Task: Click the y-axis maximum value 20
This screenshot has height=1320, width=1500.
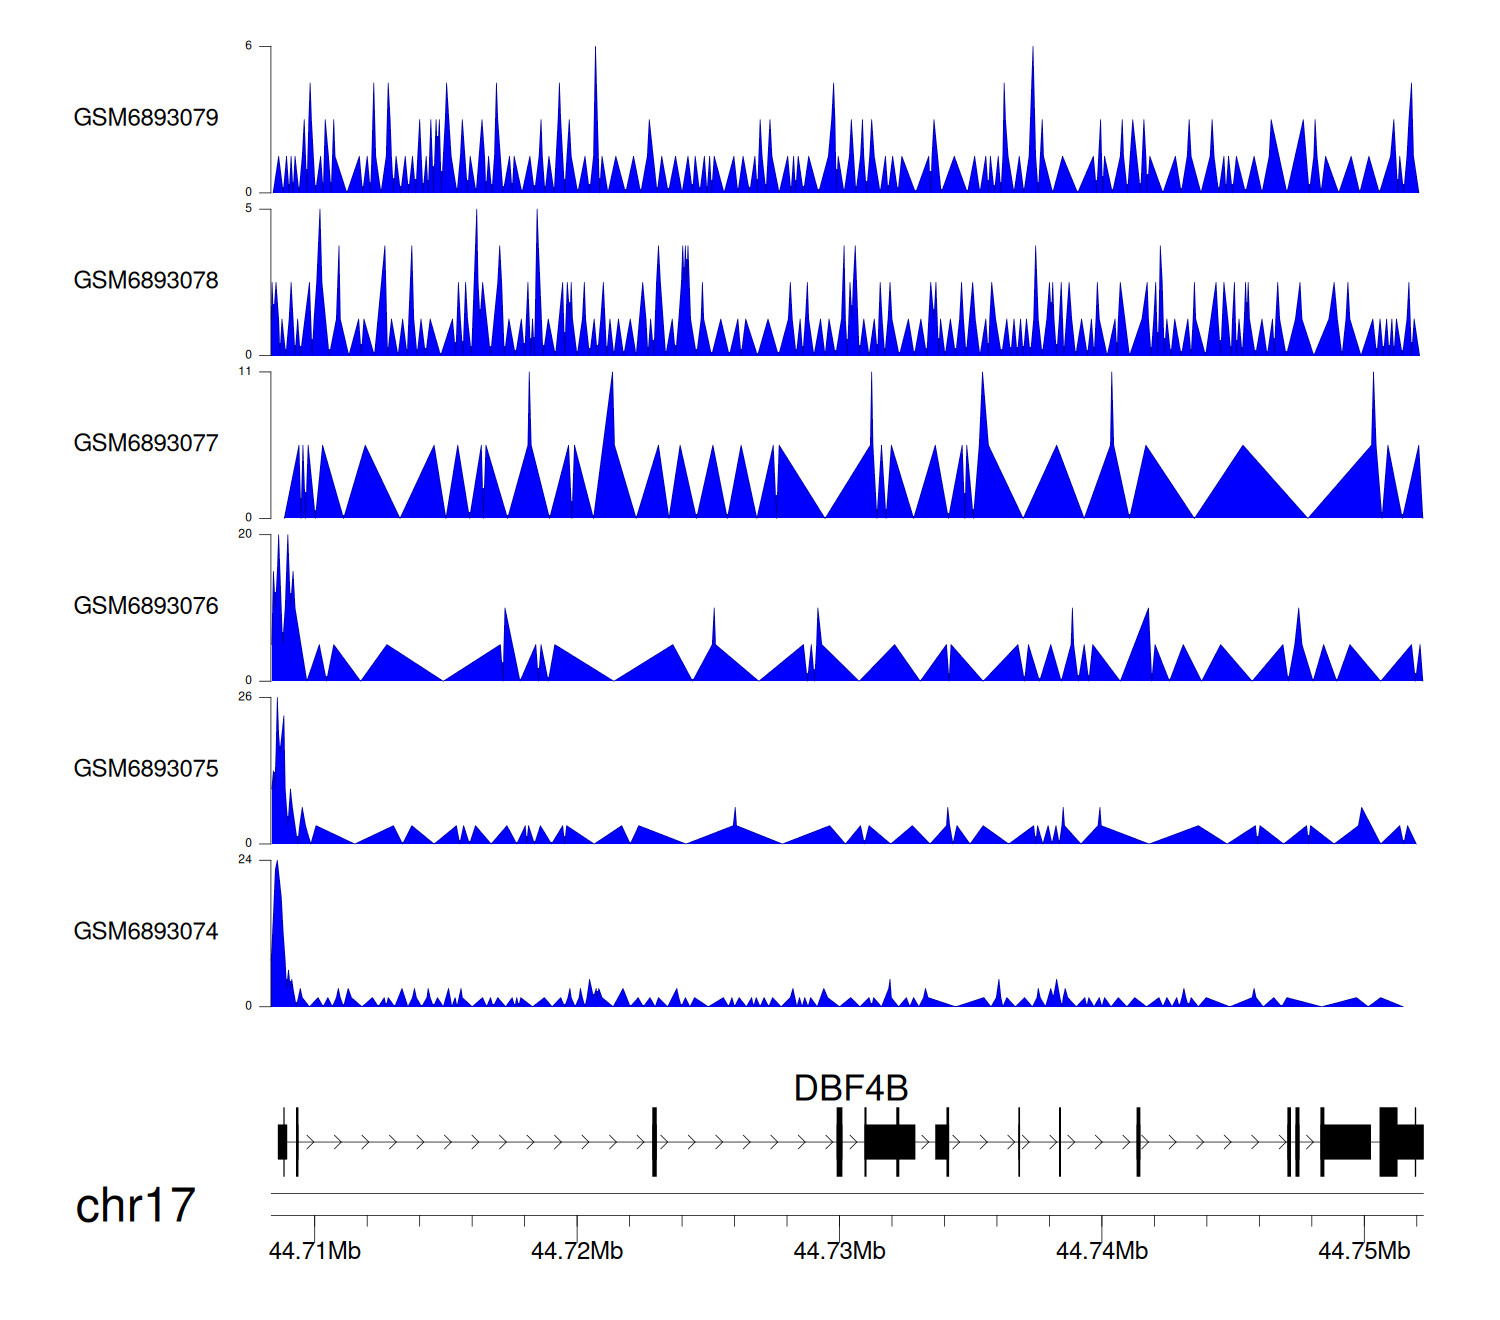Action: pyautogui.click(x=245, y=534)
